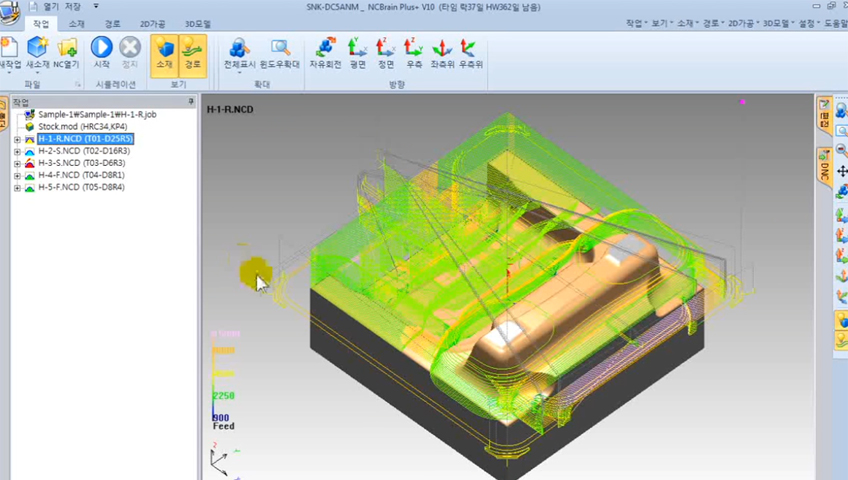The image size is (848, 480).
Task: Switch to the 정면 front view
Action: [x=386, y=47]
